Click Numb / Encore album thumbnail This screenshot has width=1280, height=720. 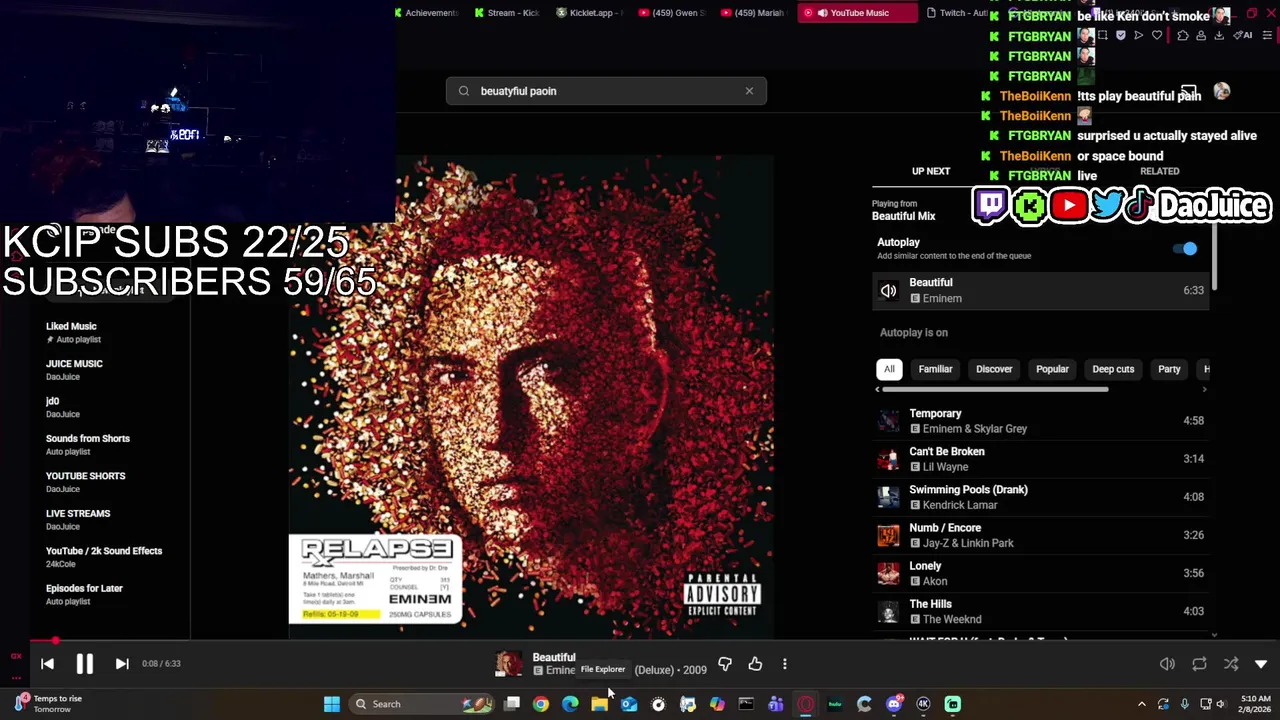(888, 535)
